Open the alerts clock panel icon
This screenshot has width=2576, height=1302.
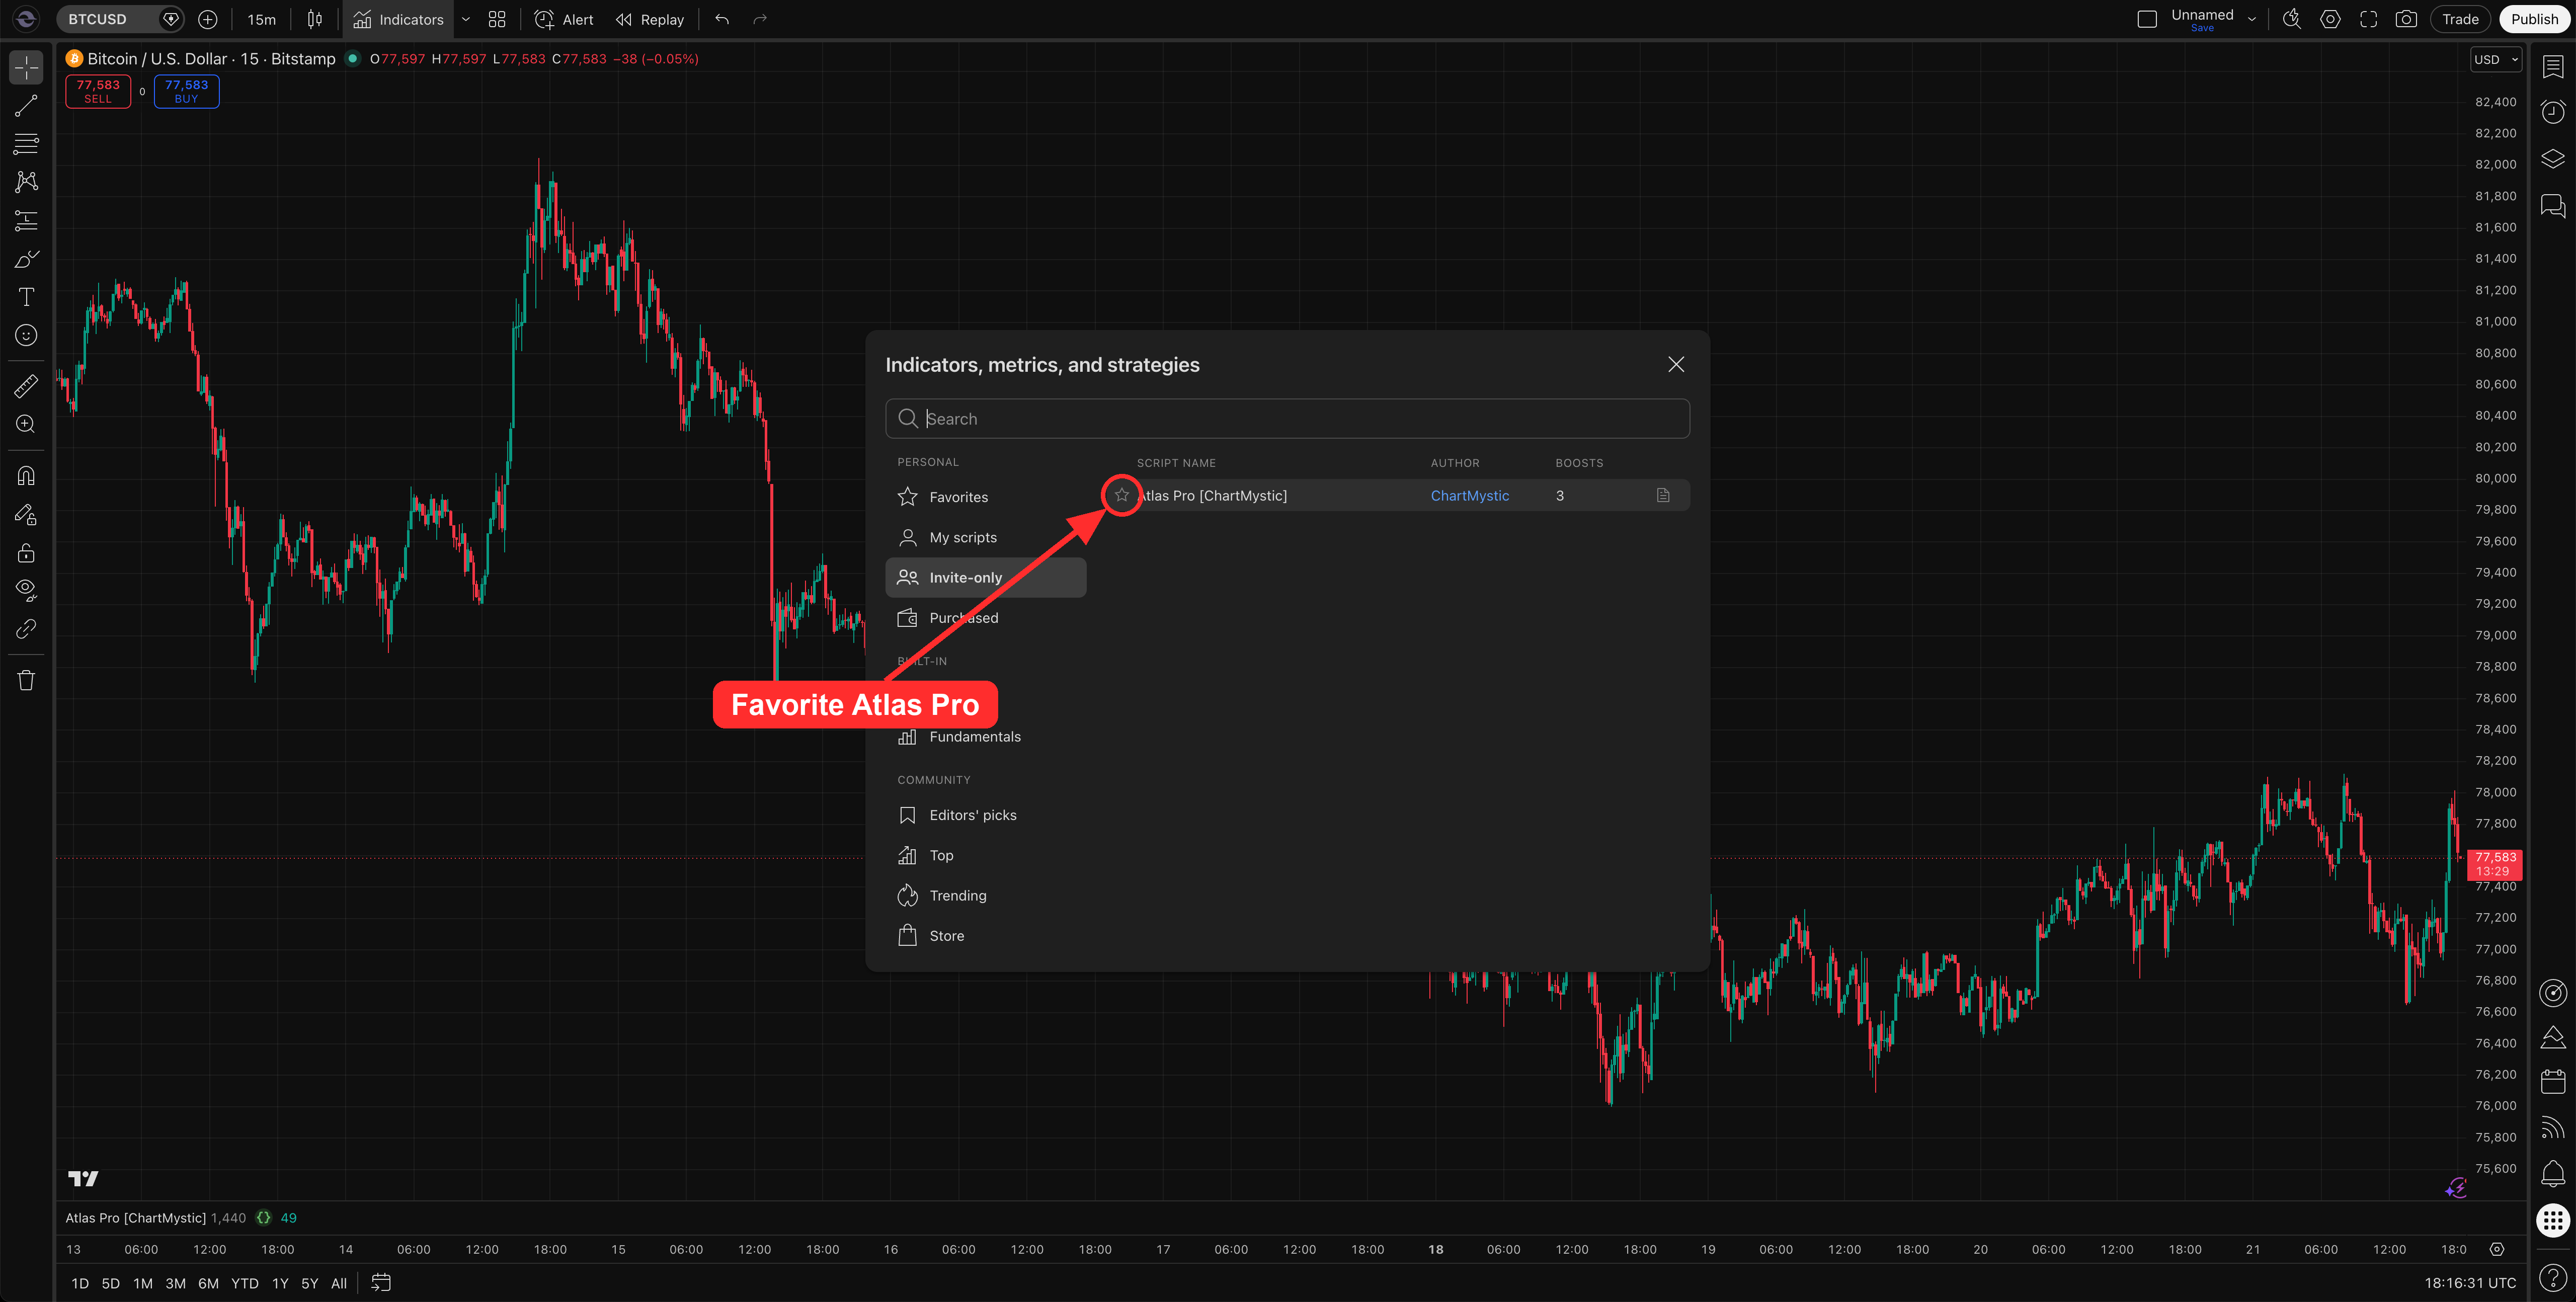[x=2552, y=111]
